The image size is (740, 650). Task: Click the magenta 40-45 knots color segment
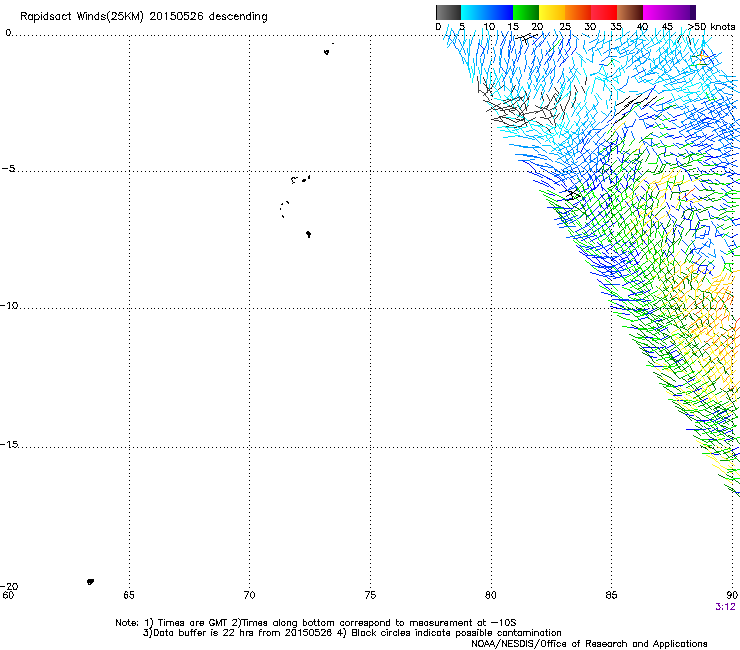[x=656, y=12]
